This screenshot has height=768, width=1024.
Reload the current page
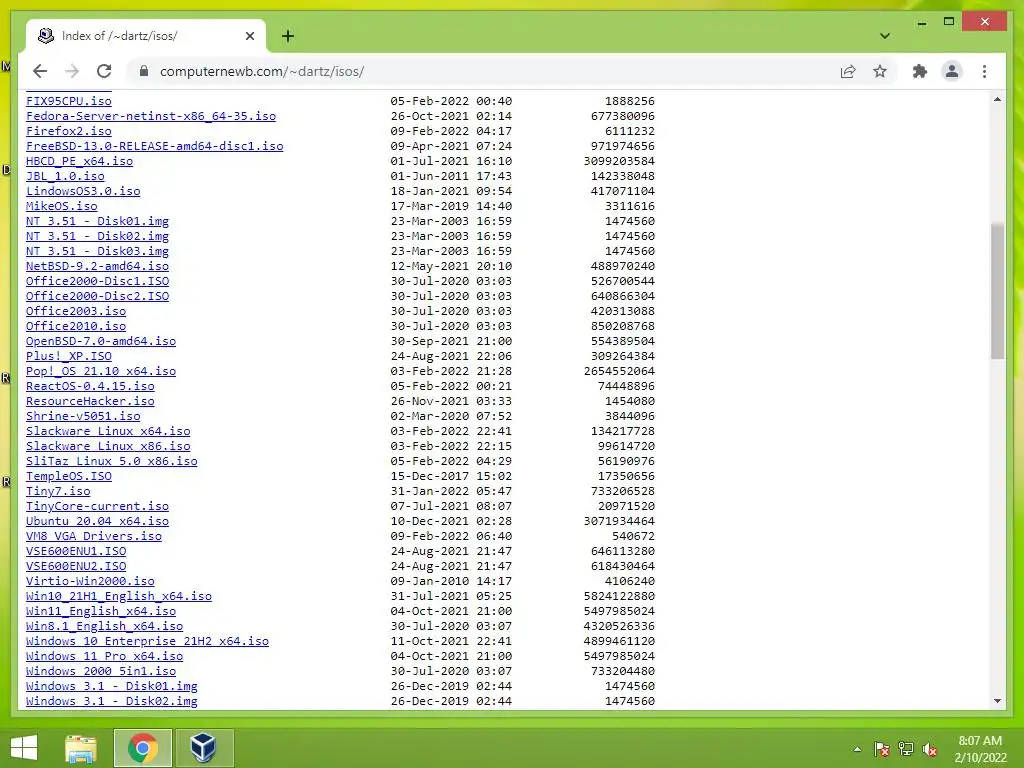pos(104,71)
